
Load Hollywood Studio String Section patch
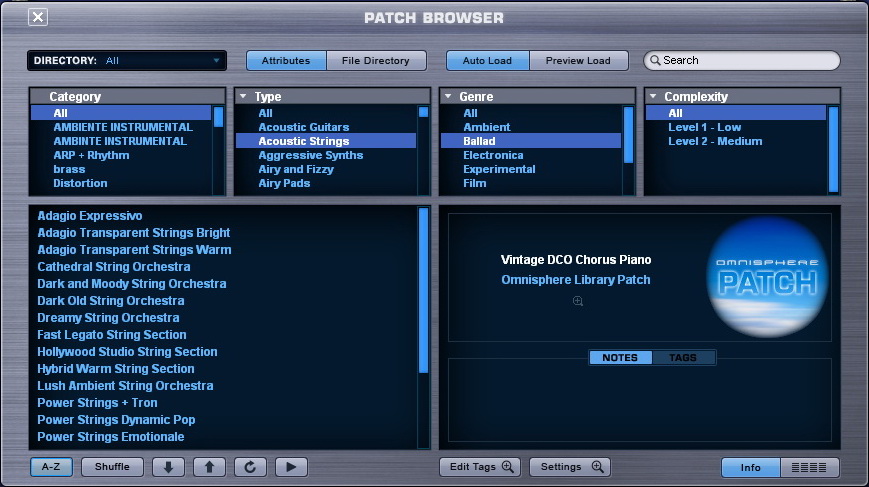[x=127, y=352]
